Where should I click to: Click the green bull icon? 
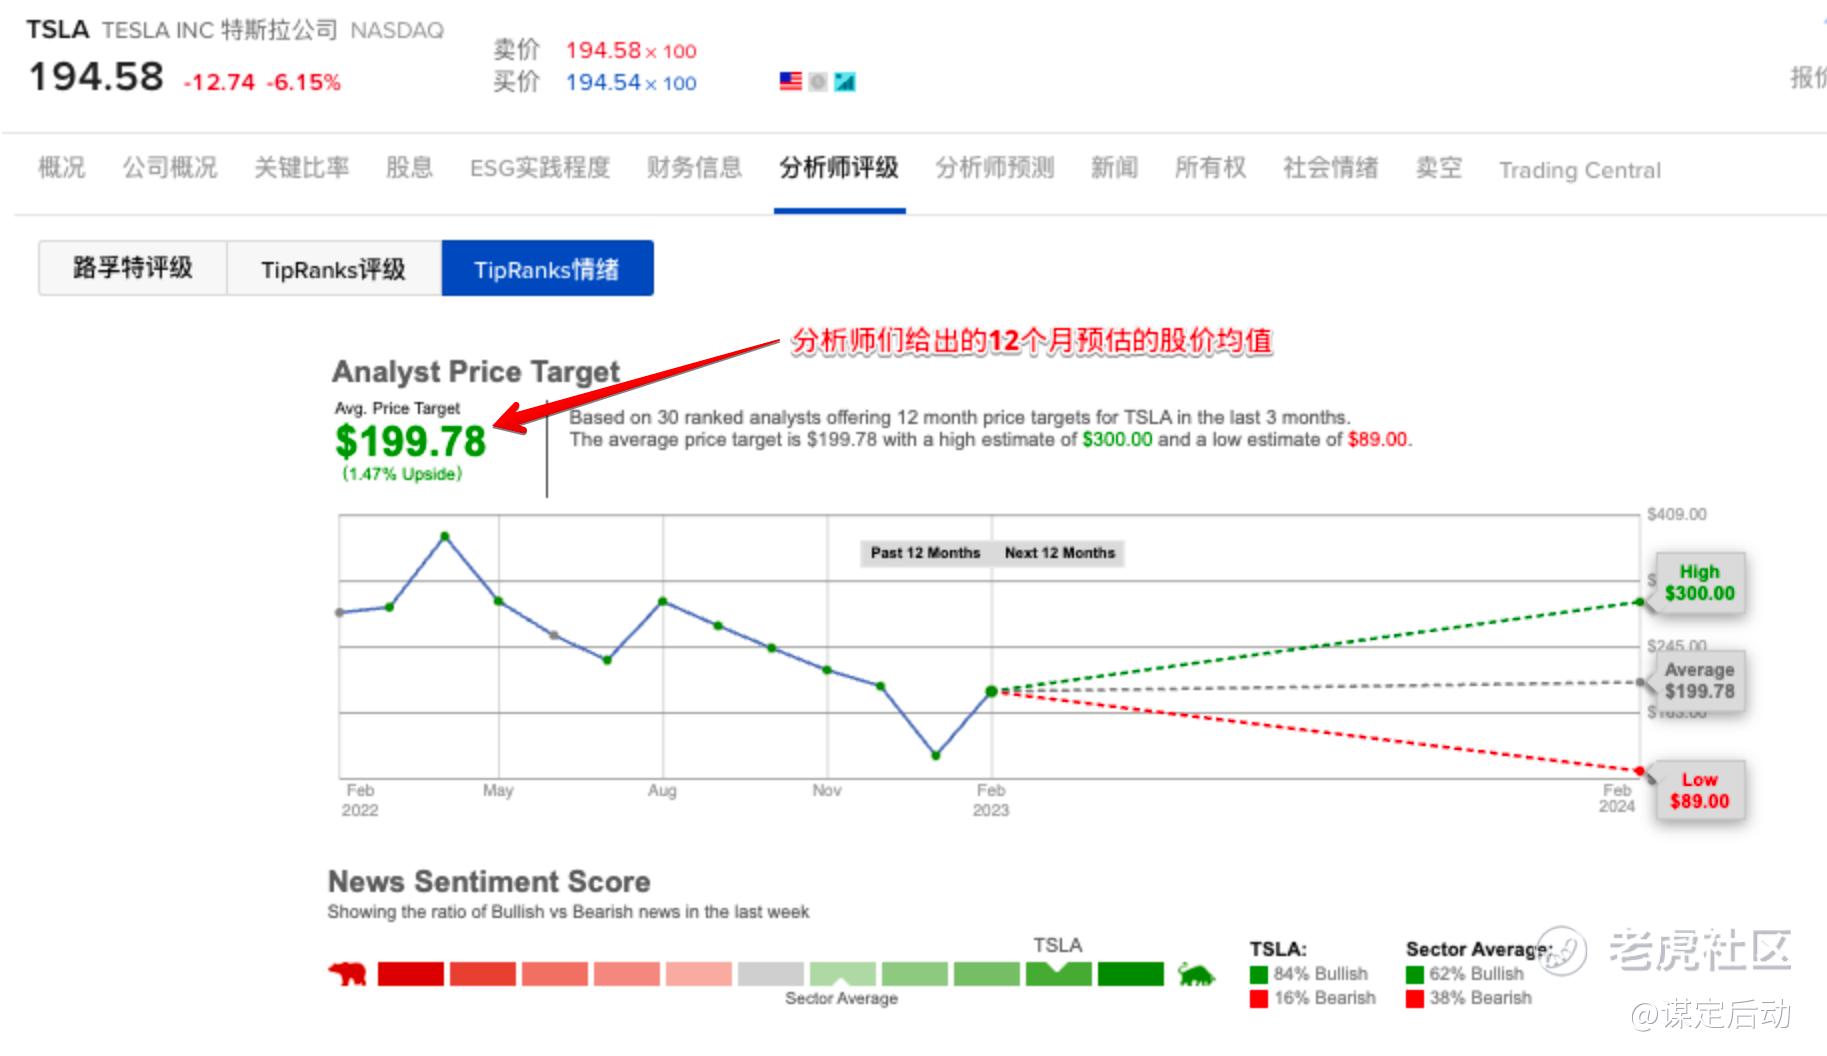pos(1195,973)
